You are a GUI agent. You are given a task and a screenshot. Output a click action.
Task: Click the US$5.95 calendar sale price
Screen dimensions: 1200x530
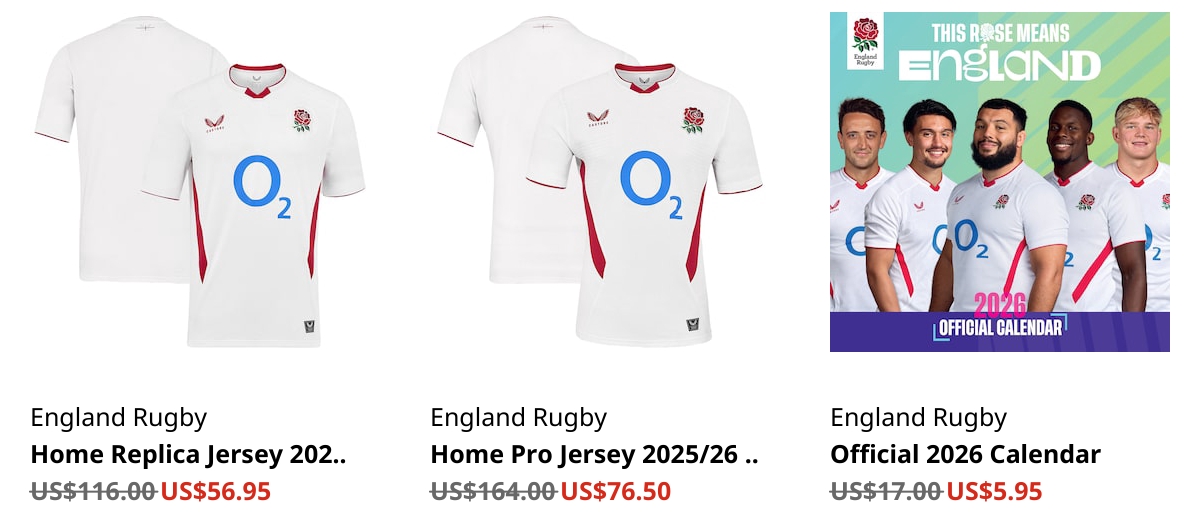pos(994,491)
